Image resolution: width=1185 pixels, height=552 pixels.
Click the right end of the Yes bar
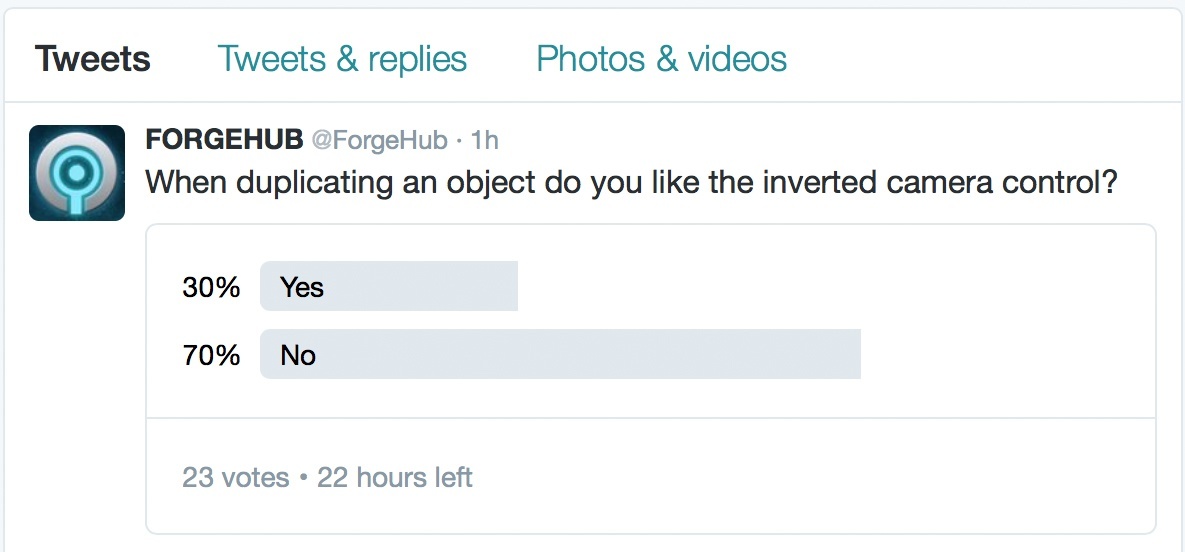(509, 287)
